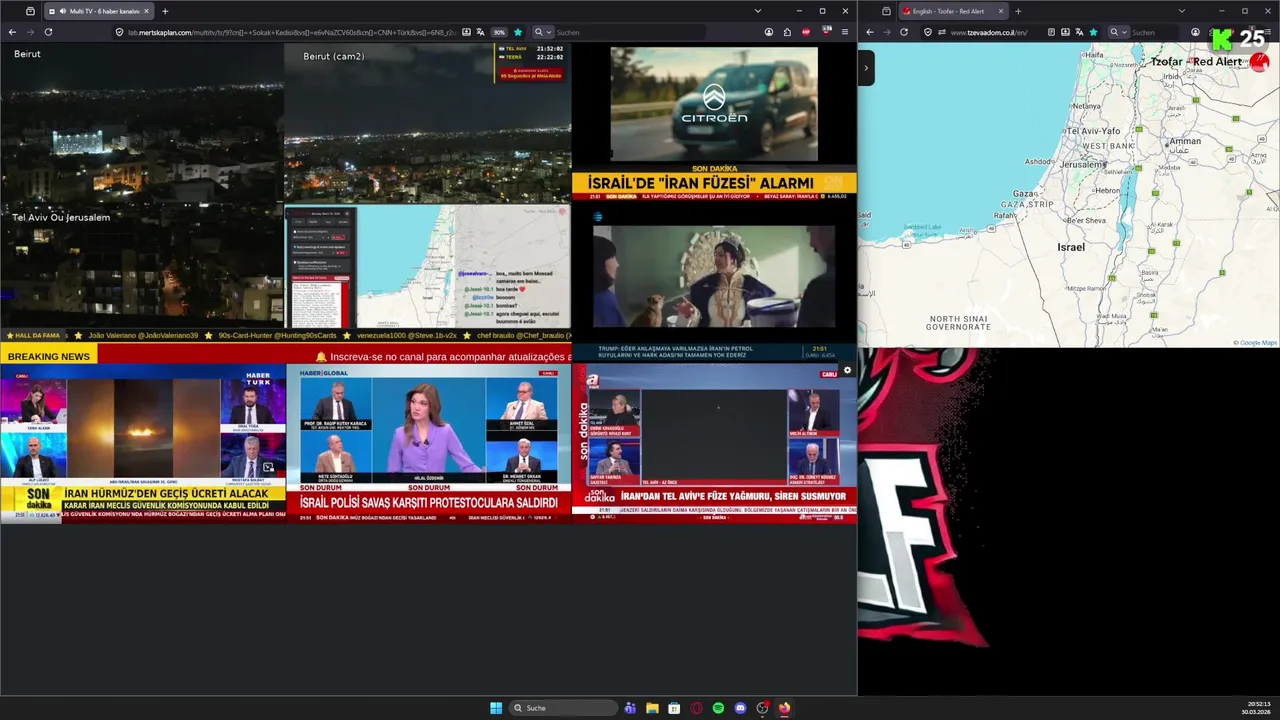Open settings gear on A Haber stream
Image resolution: width=1280 pixels, height=720 pixels.
(847, 370)
